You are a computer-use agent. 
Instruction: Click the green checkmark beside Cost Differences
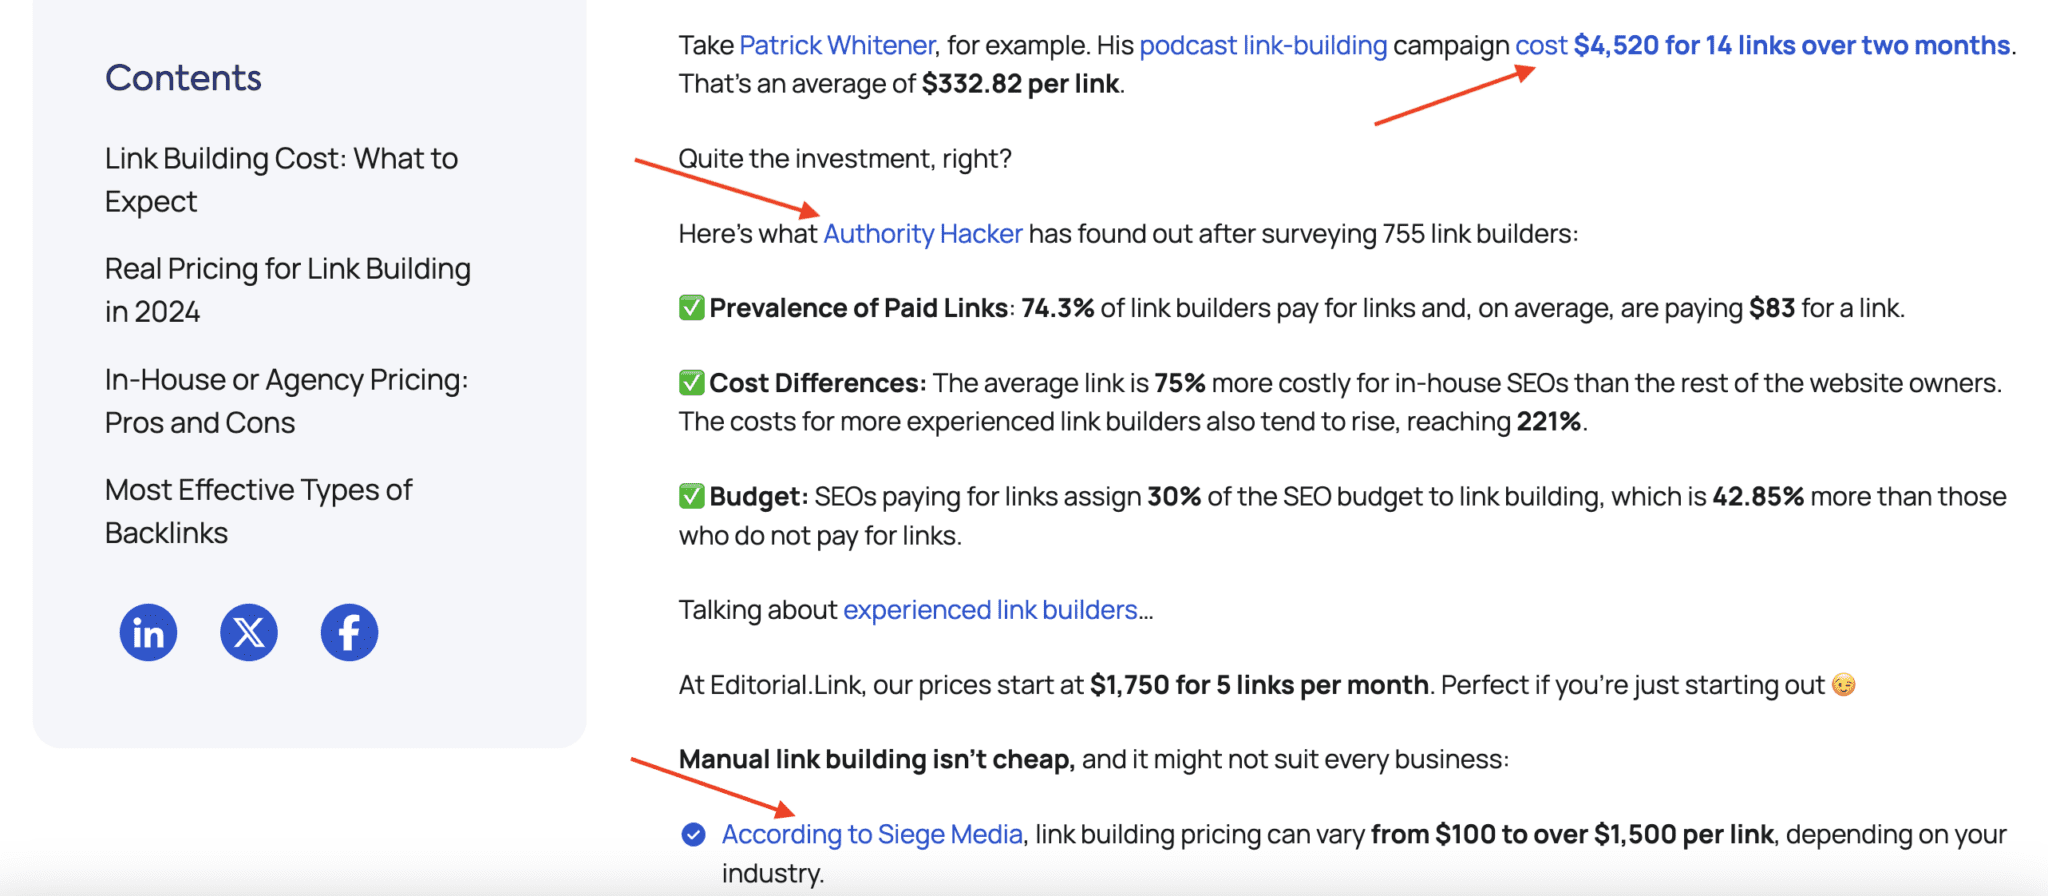689,382
